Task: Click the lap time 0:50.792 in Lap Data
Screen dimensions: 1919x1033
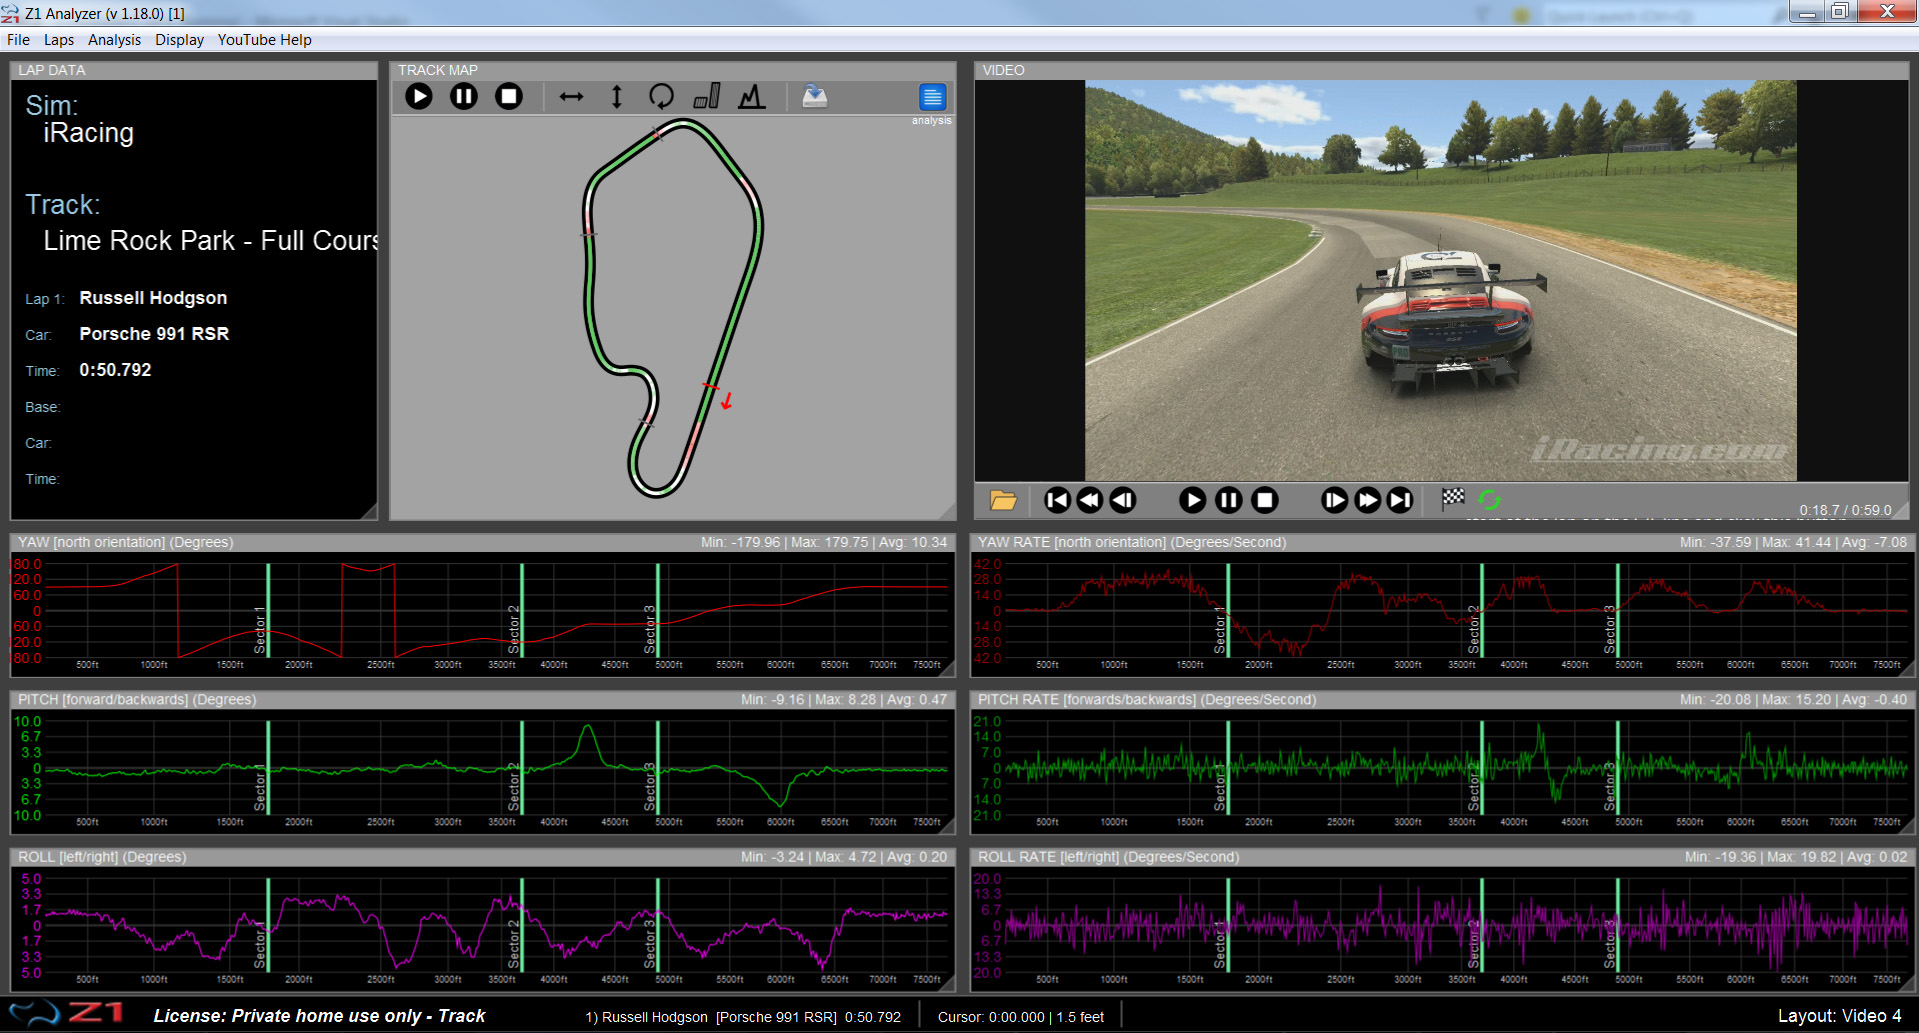Action: click(x=115, y=370)
